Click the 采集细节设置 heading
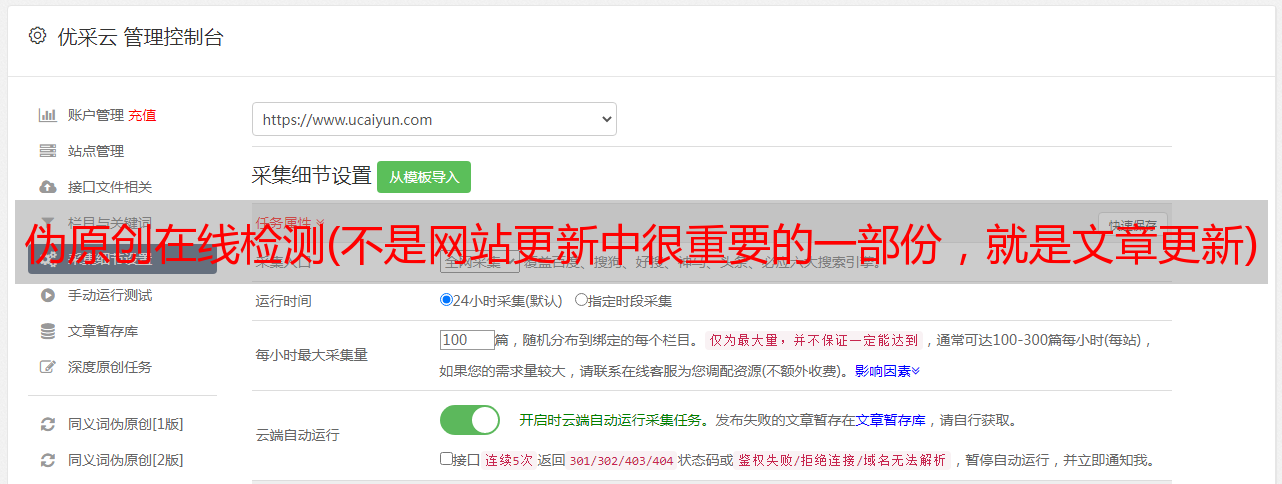The width and height of the screenshot is (1282, 484). tap(312, 176)
